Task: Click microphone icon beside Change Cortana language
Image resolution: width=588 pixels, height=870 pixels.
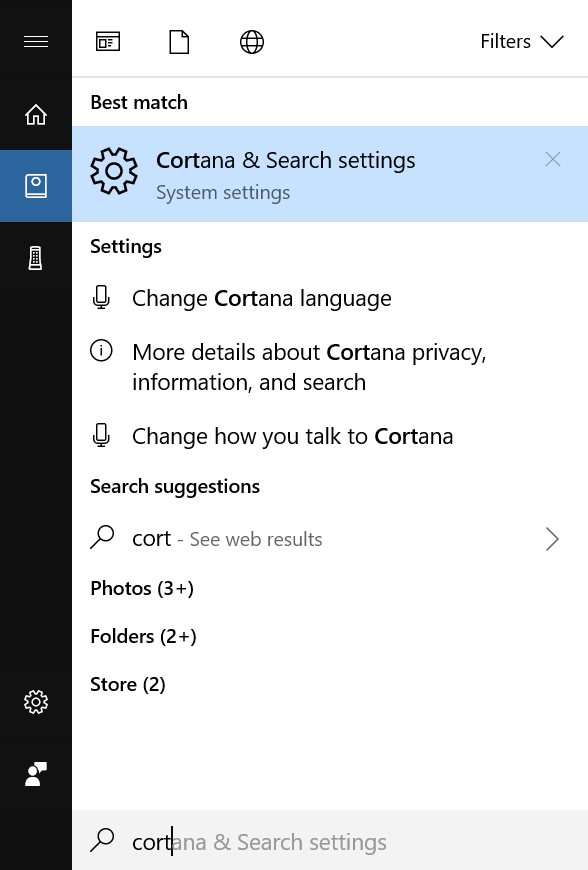Action: [x=101, y=297]
